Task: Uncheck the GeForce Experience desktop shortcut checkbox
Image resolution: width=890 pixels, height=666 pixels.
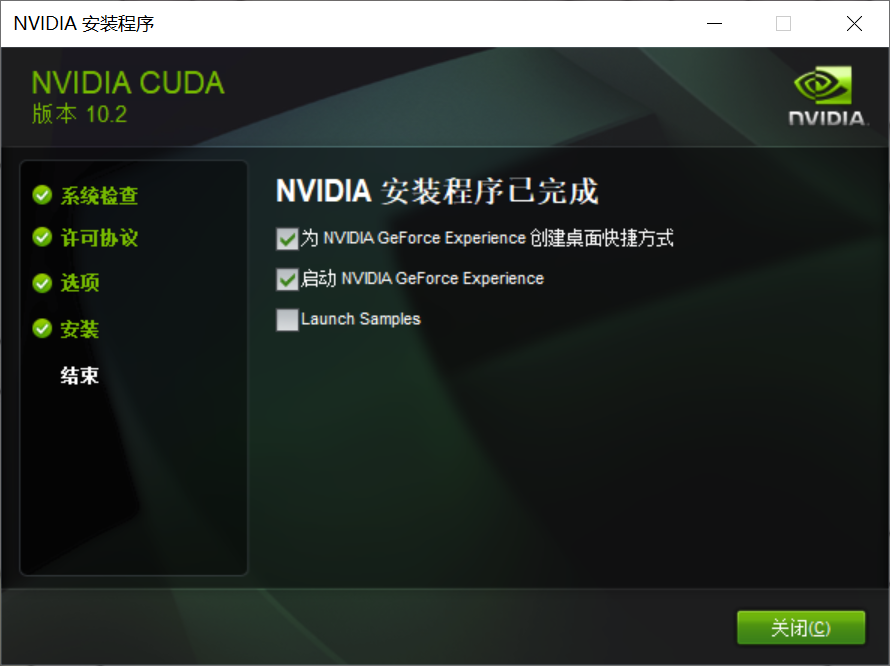Action: click(x=287, y=238)
